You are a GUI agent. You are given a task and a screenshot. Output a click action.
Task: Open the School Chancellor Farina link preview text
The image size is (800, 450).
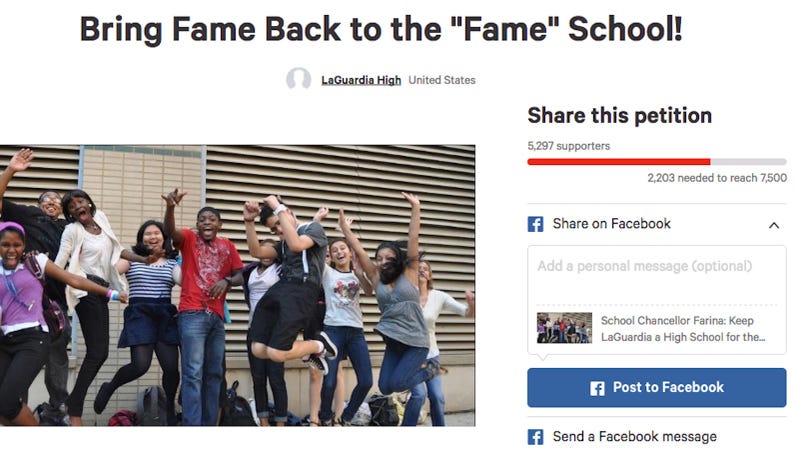683,329
